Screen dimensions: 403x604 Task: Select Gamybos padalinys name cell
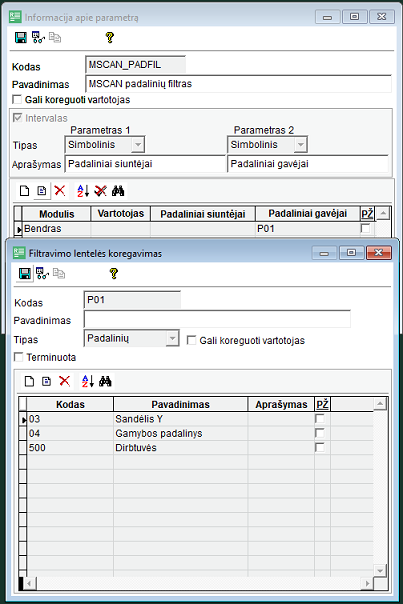pyautogui.click(x=180, y=433)
